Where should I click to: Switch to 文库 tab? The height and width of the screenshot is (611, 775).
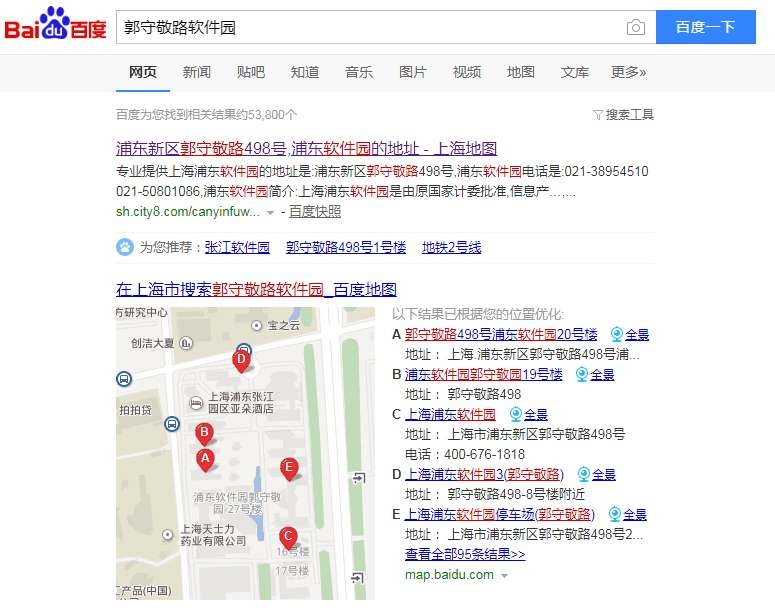(575, 72)
